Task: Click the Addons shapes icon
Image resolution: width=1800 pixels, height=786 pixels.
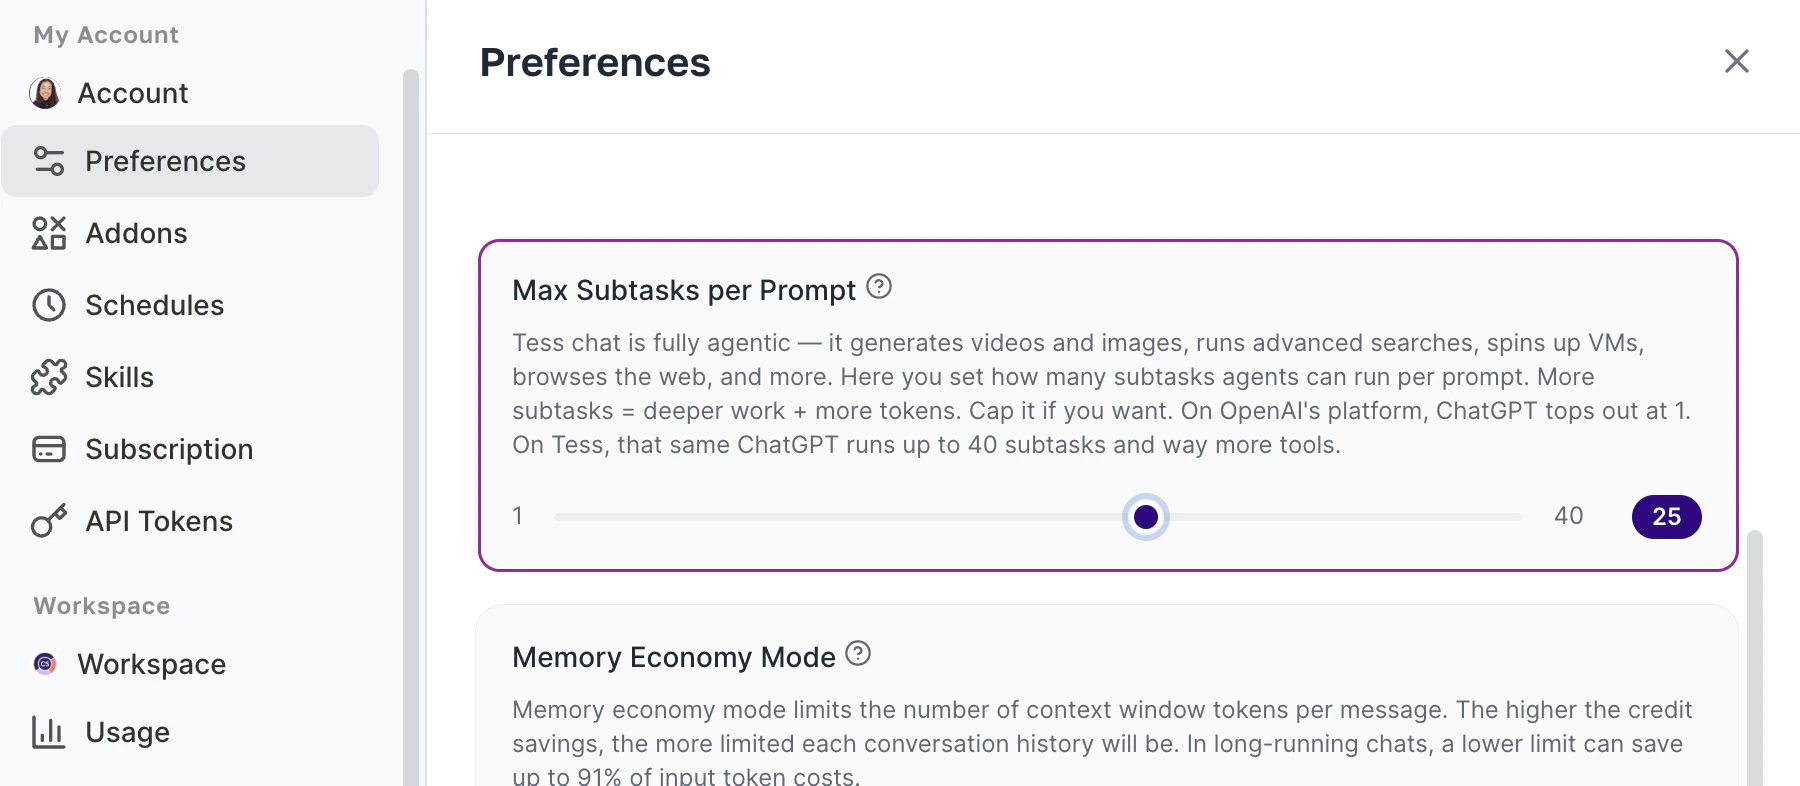Action: click(x=49, y=233)
